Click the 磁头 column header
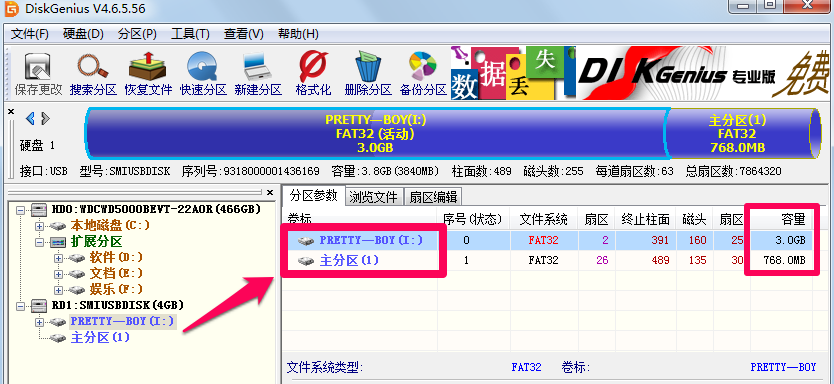Viewport: 834px width, 384px height. (x=694, y=219)
